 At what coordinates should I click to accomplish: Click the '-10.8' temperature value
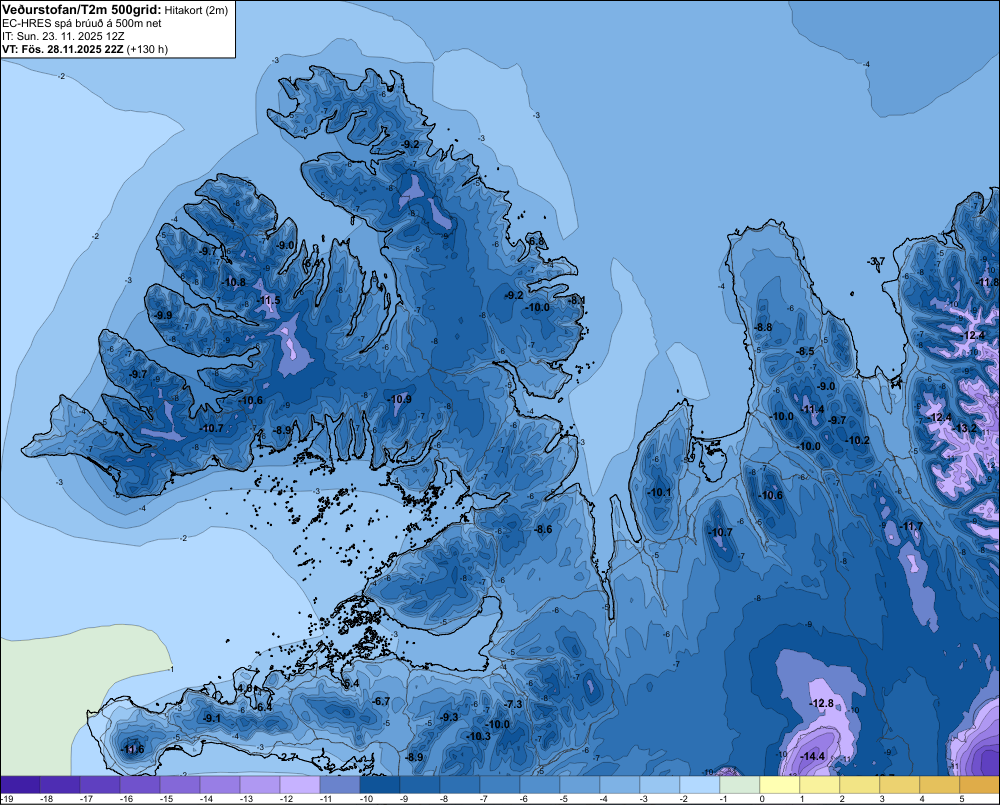pyautogui.click(x=234, y=282)
